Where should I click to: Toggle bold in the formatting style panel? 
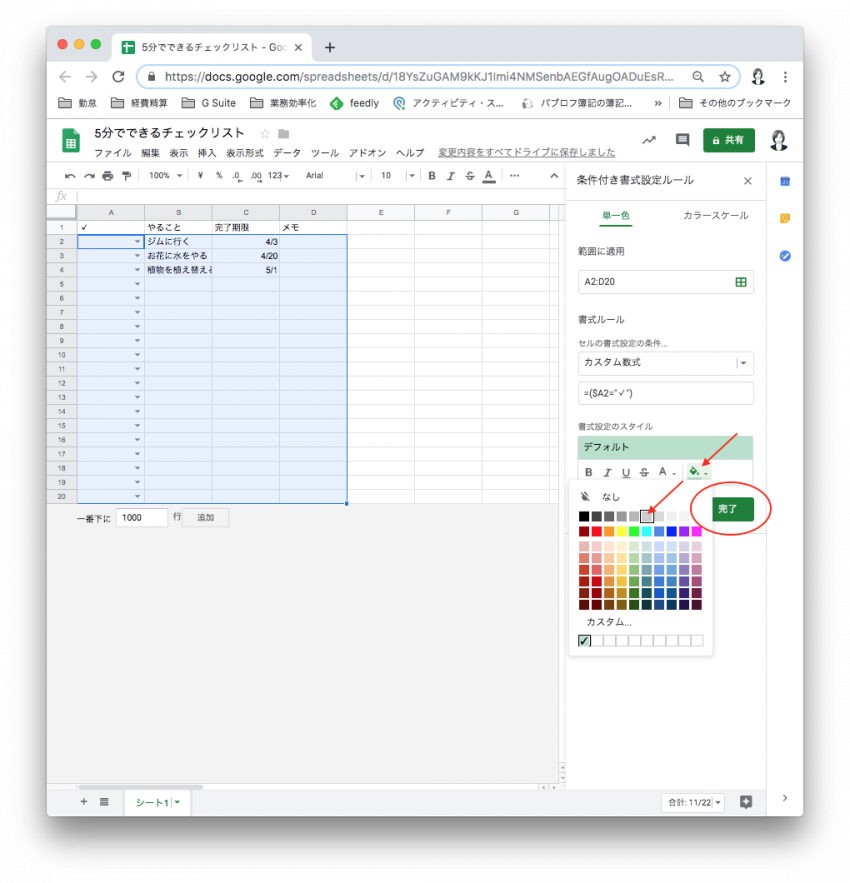[x=589, y=472]
